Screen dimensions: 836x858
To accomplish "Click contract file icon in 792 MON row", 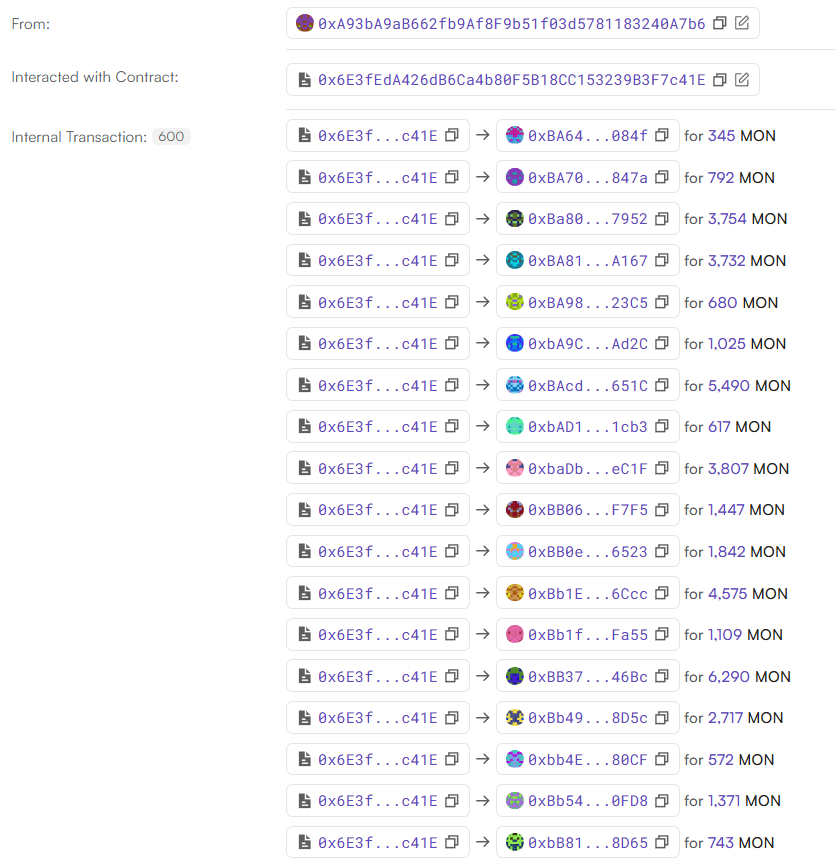I will 304,178.
